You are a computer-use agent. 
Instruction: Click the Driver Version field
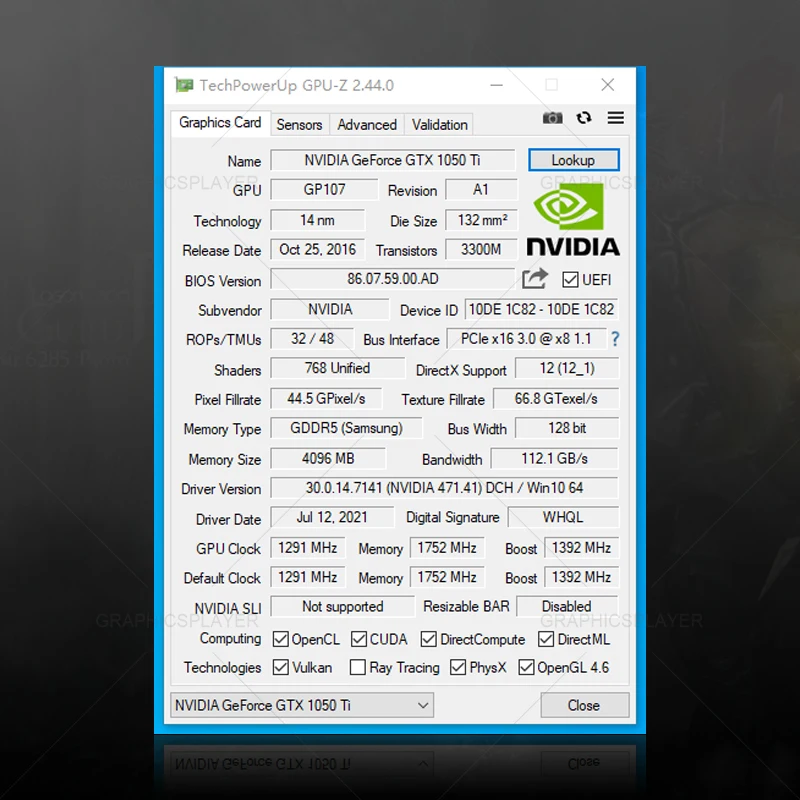(x=444, y=488)
